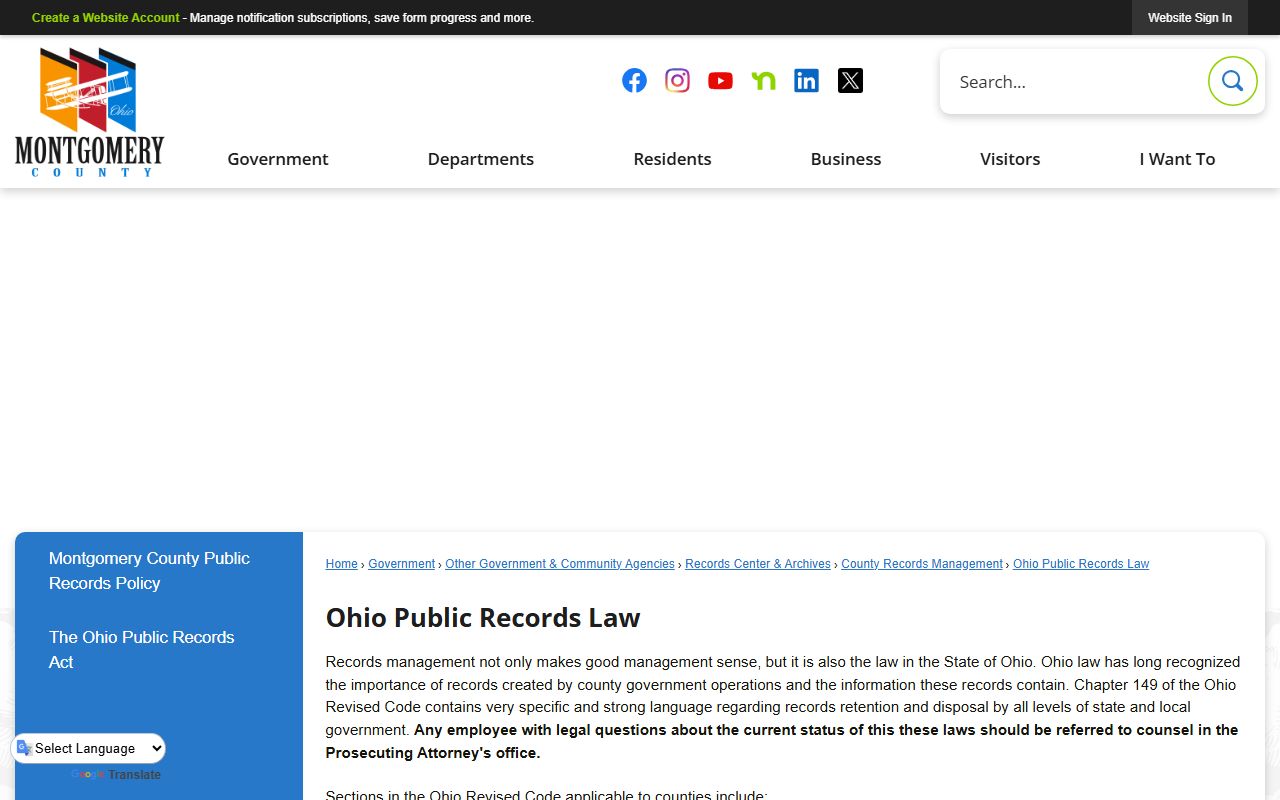This screenshot has height=800, width=1280.
Task: Open the I Want To menu
Action: tap(1177, 159)
